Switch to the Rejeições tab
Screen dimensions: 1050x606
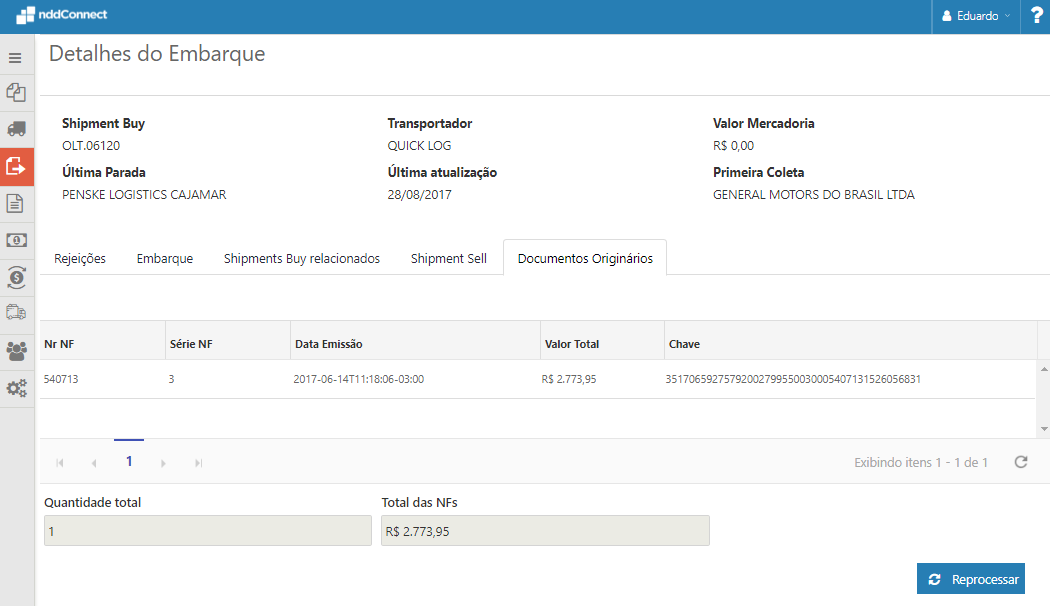pos(80,257)
